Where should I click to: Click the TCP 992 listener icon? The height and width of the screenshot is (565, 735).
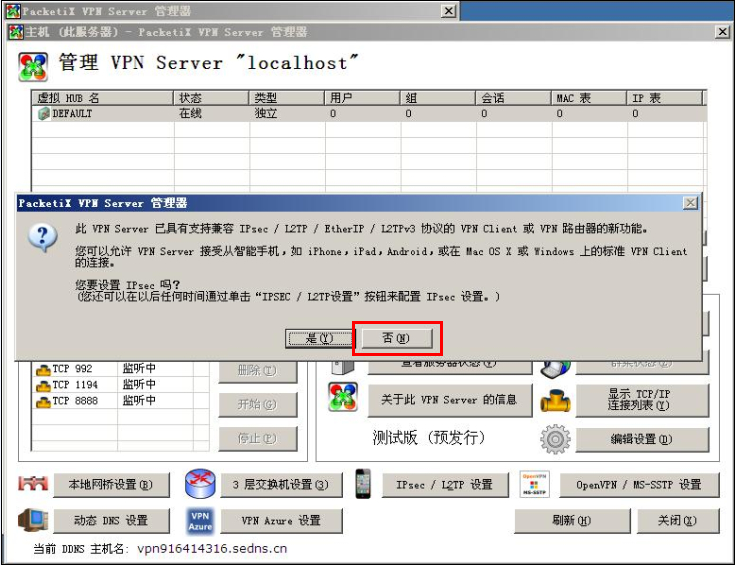click(x=43, y=370)
